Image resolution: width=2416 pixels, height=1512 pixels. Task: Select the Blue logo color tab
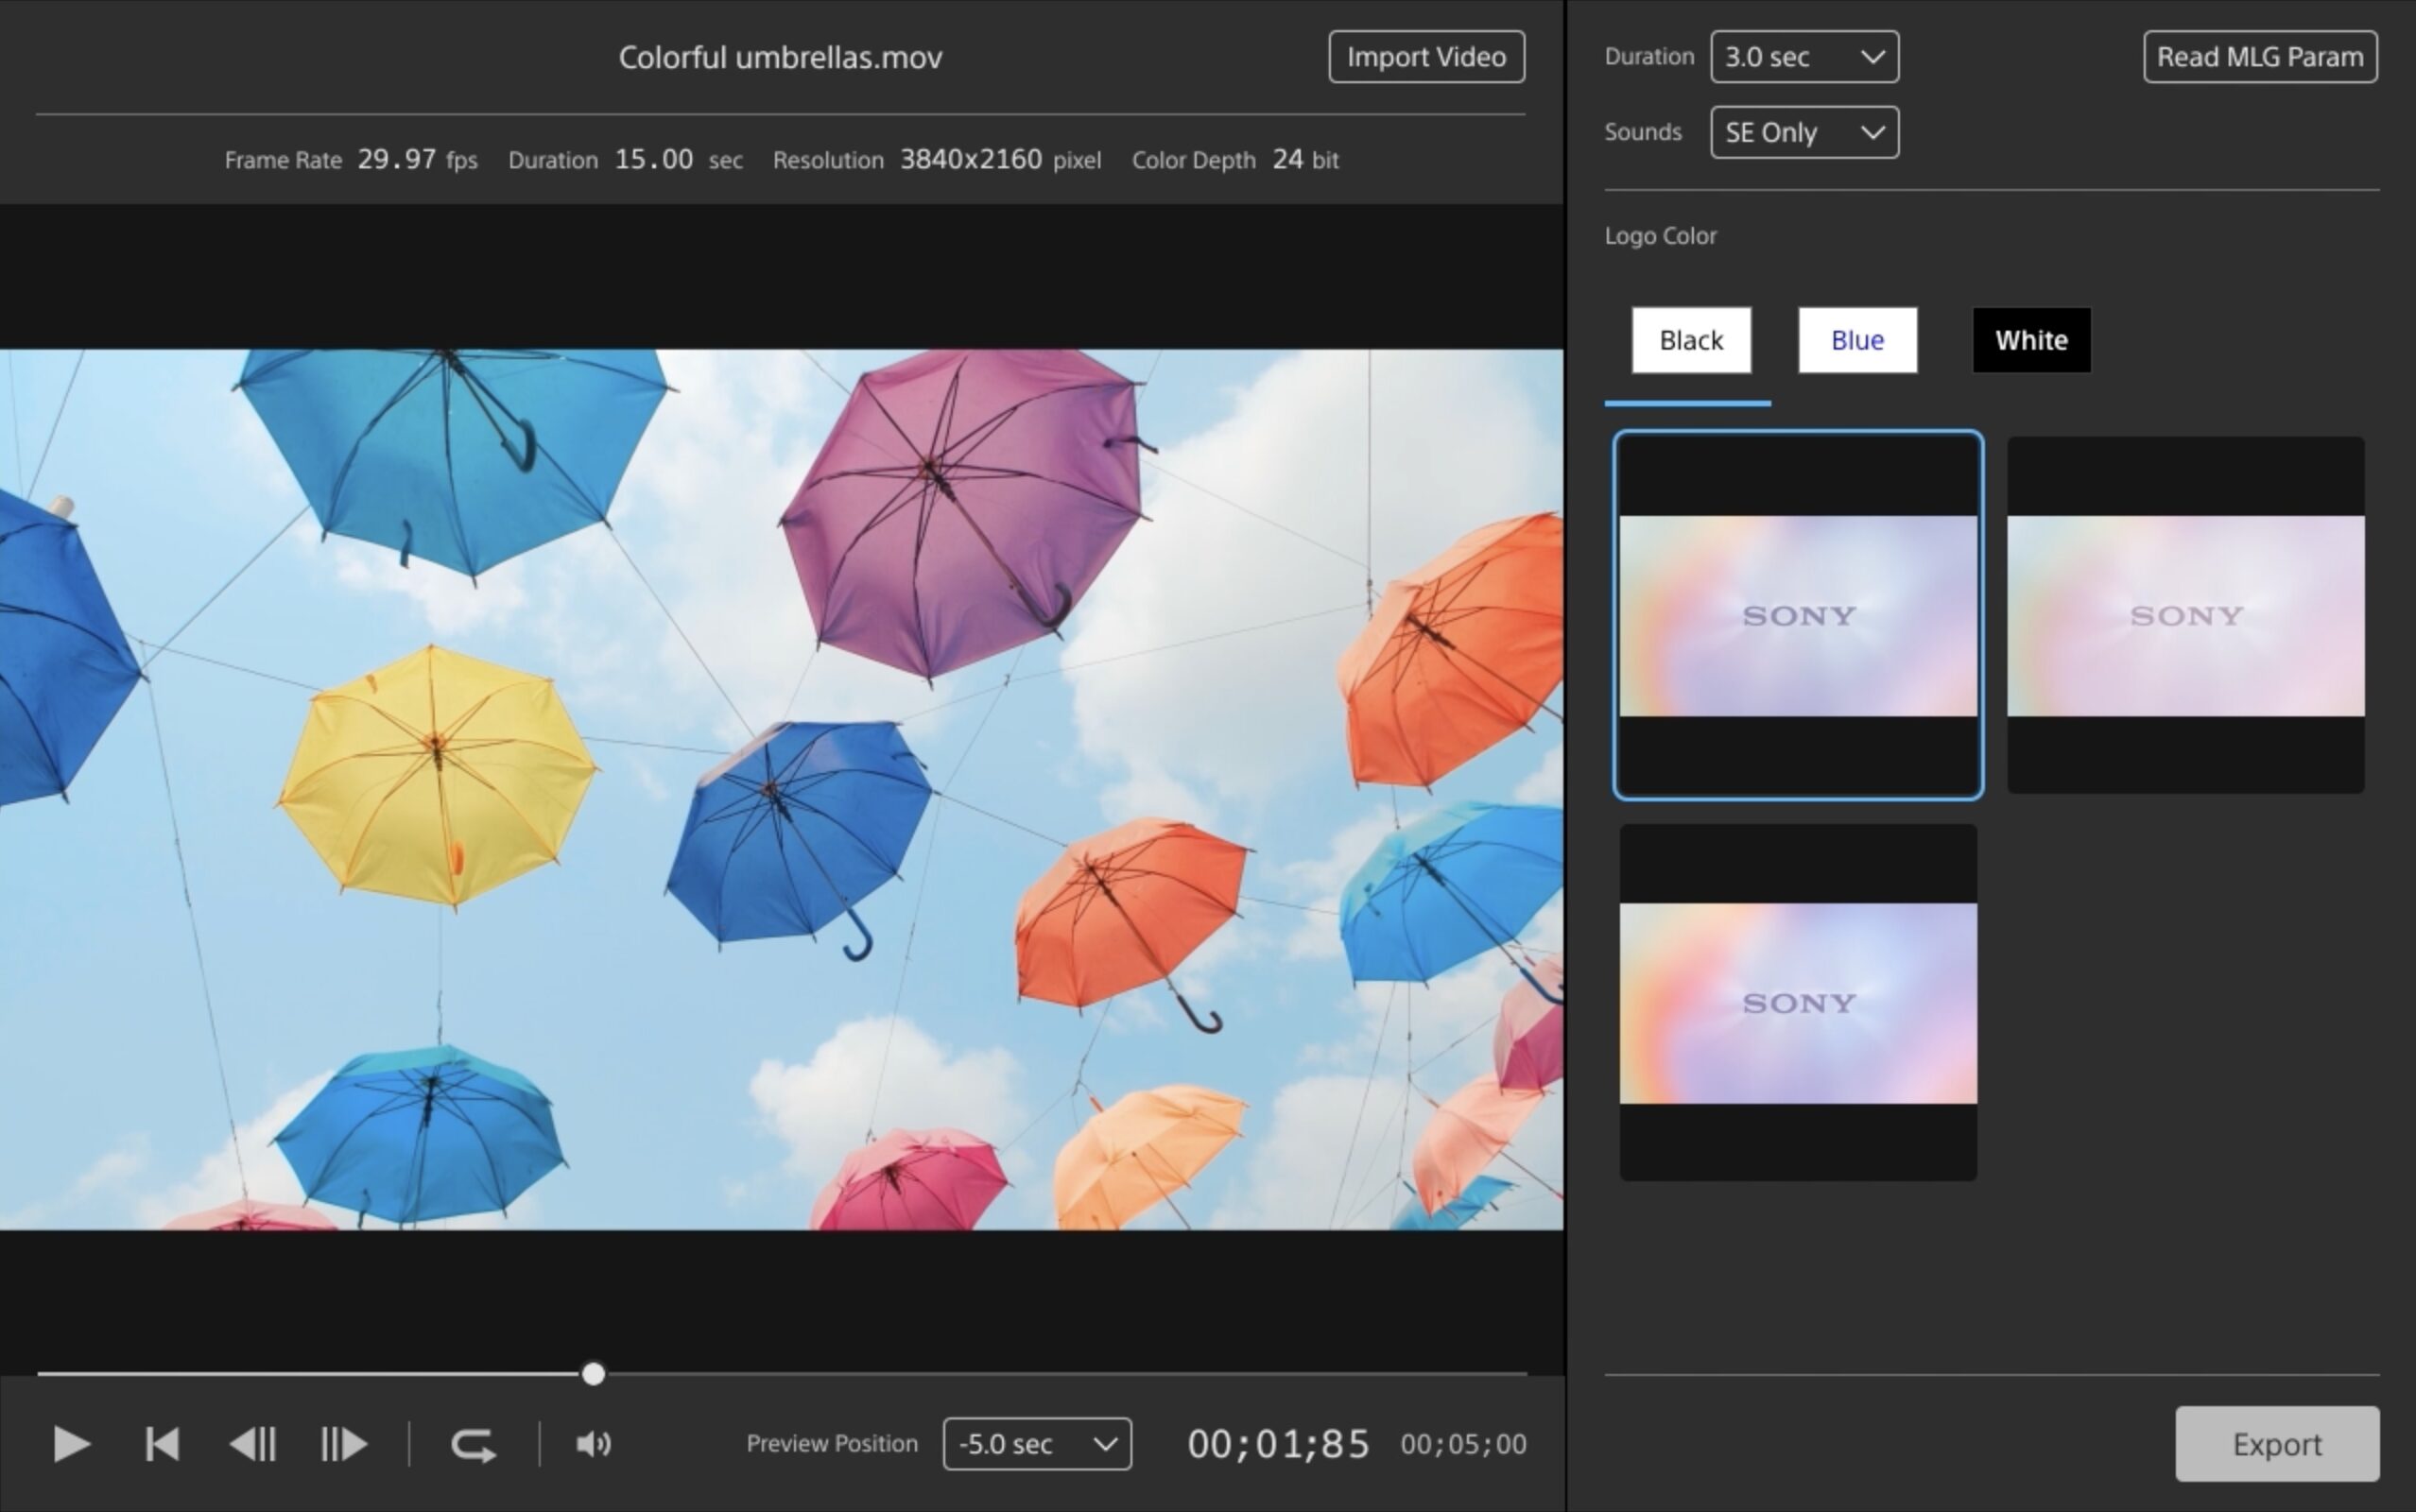pyautogui.click(x=1857, y=340)
